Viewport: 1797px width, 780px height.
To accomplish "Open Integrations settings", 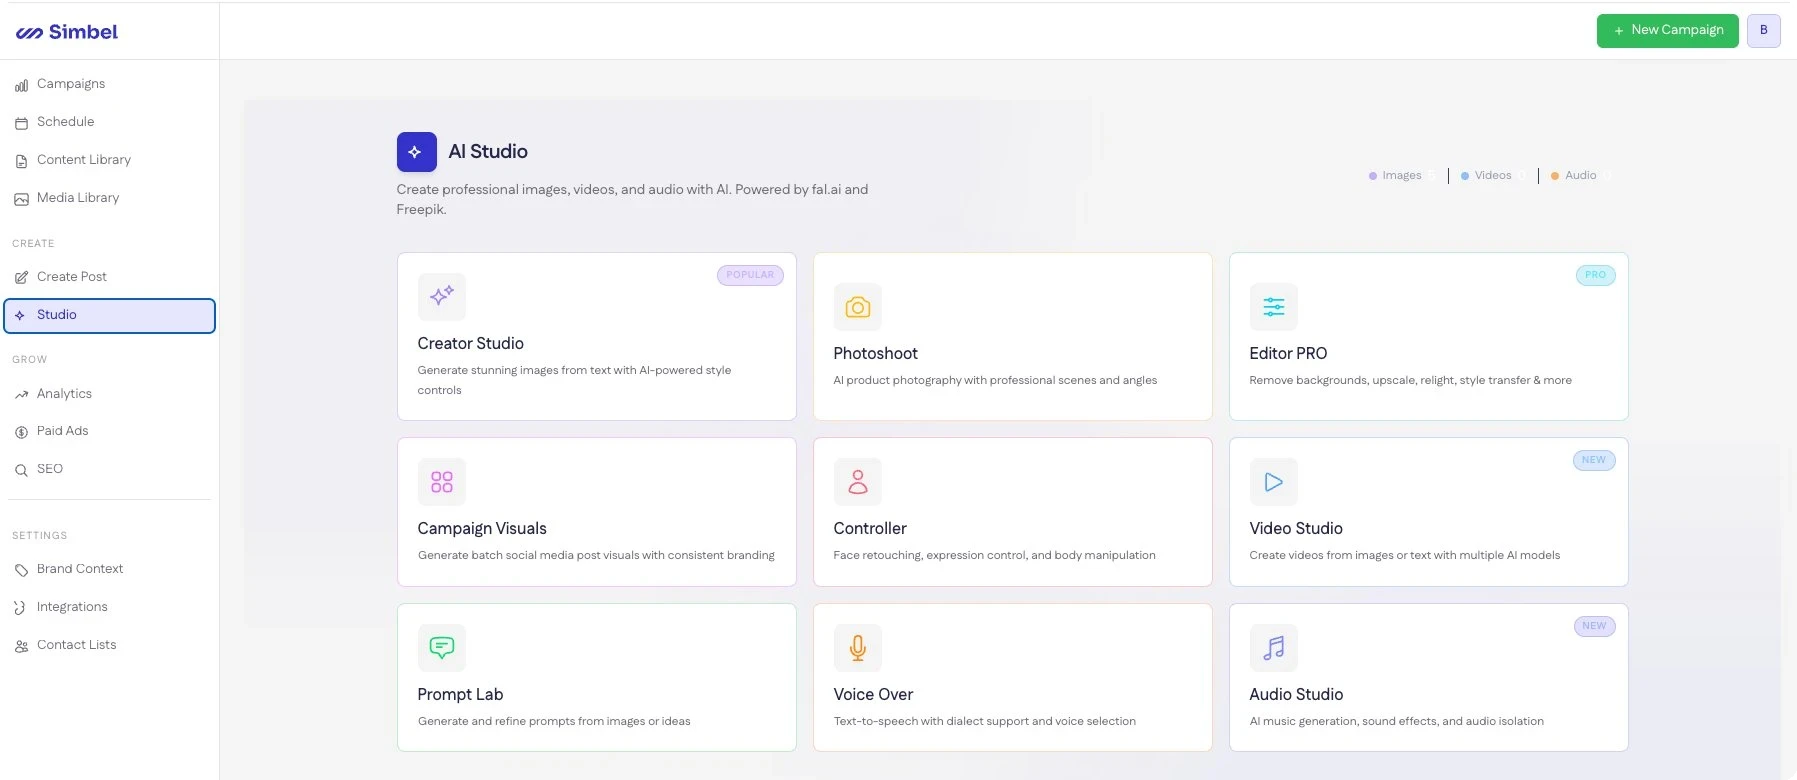I will [x=109, y=607].
